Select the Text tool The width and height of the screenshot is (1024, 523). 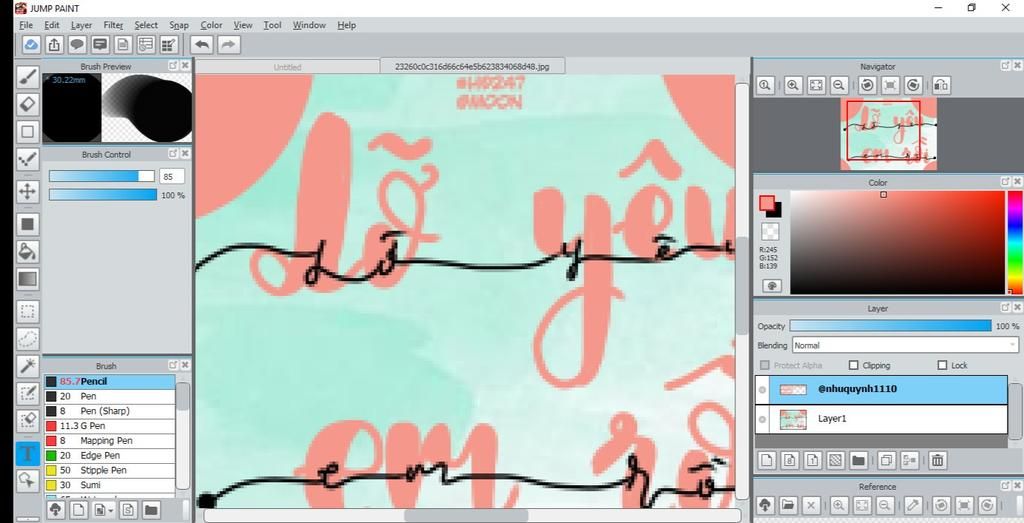pyautogui.click(x=27, y=453)
